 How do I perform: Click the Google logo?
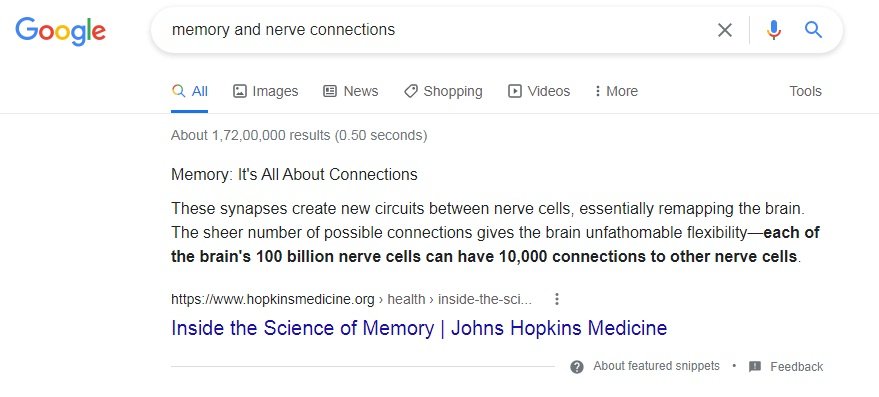coord(61,31)
